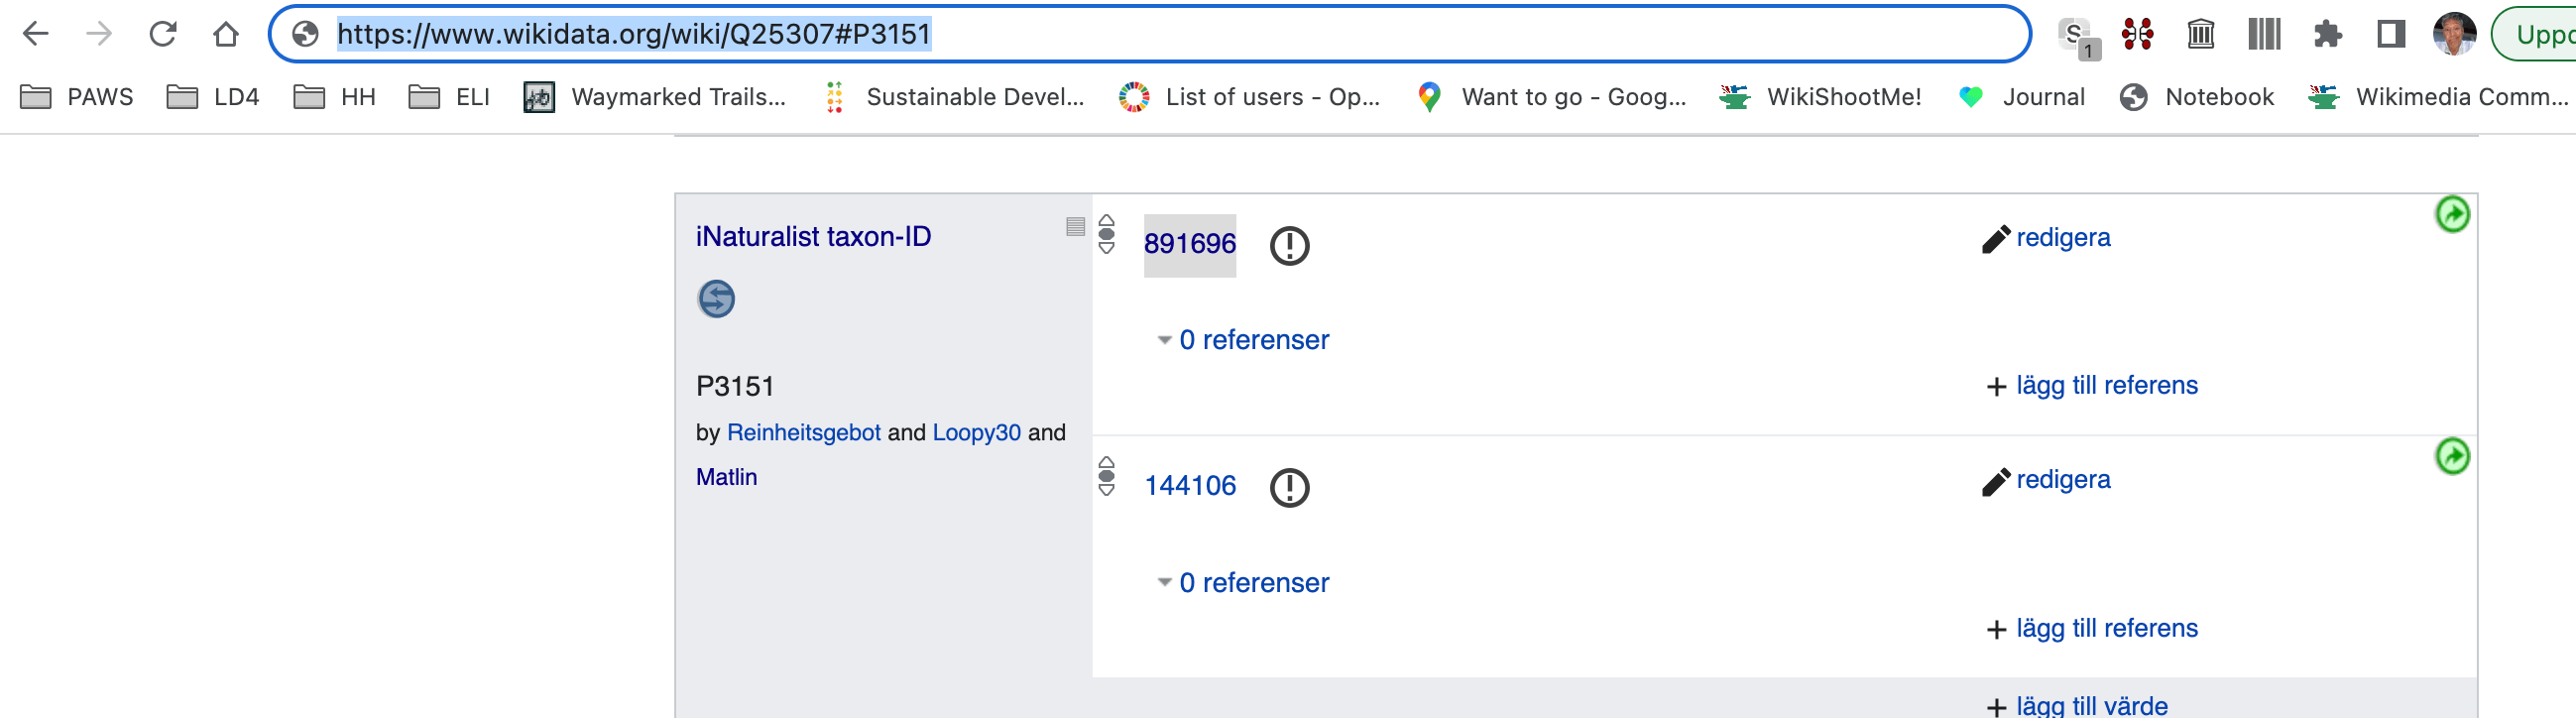Toggle the rank selector beside 144106
Image resolution: width=2576 pixels, height=718 pixels.
(x=1106, y=477)
